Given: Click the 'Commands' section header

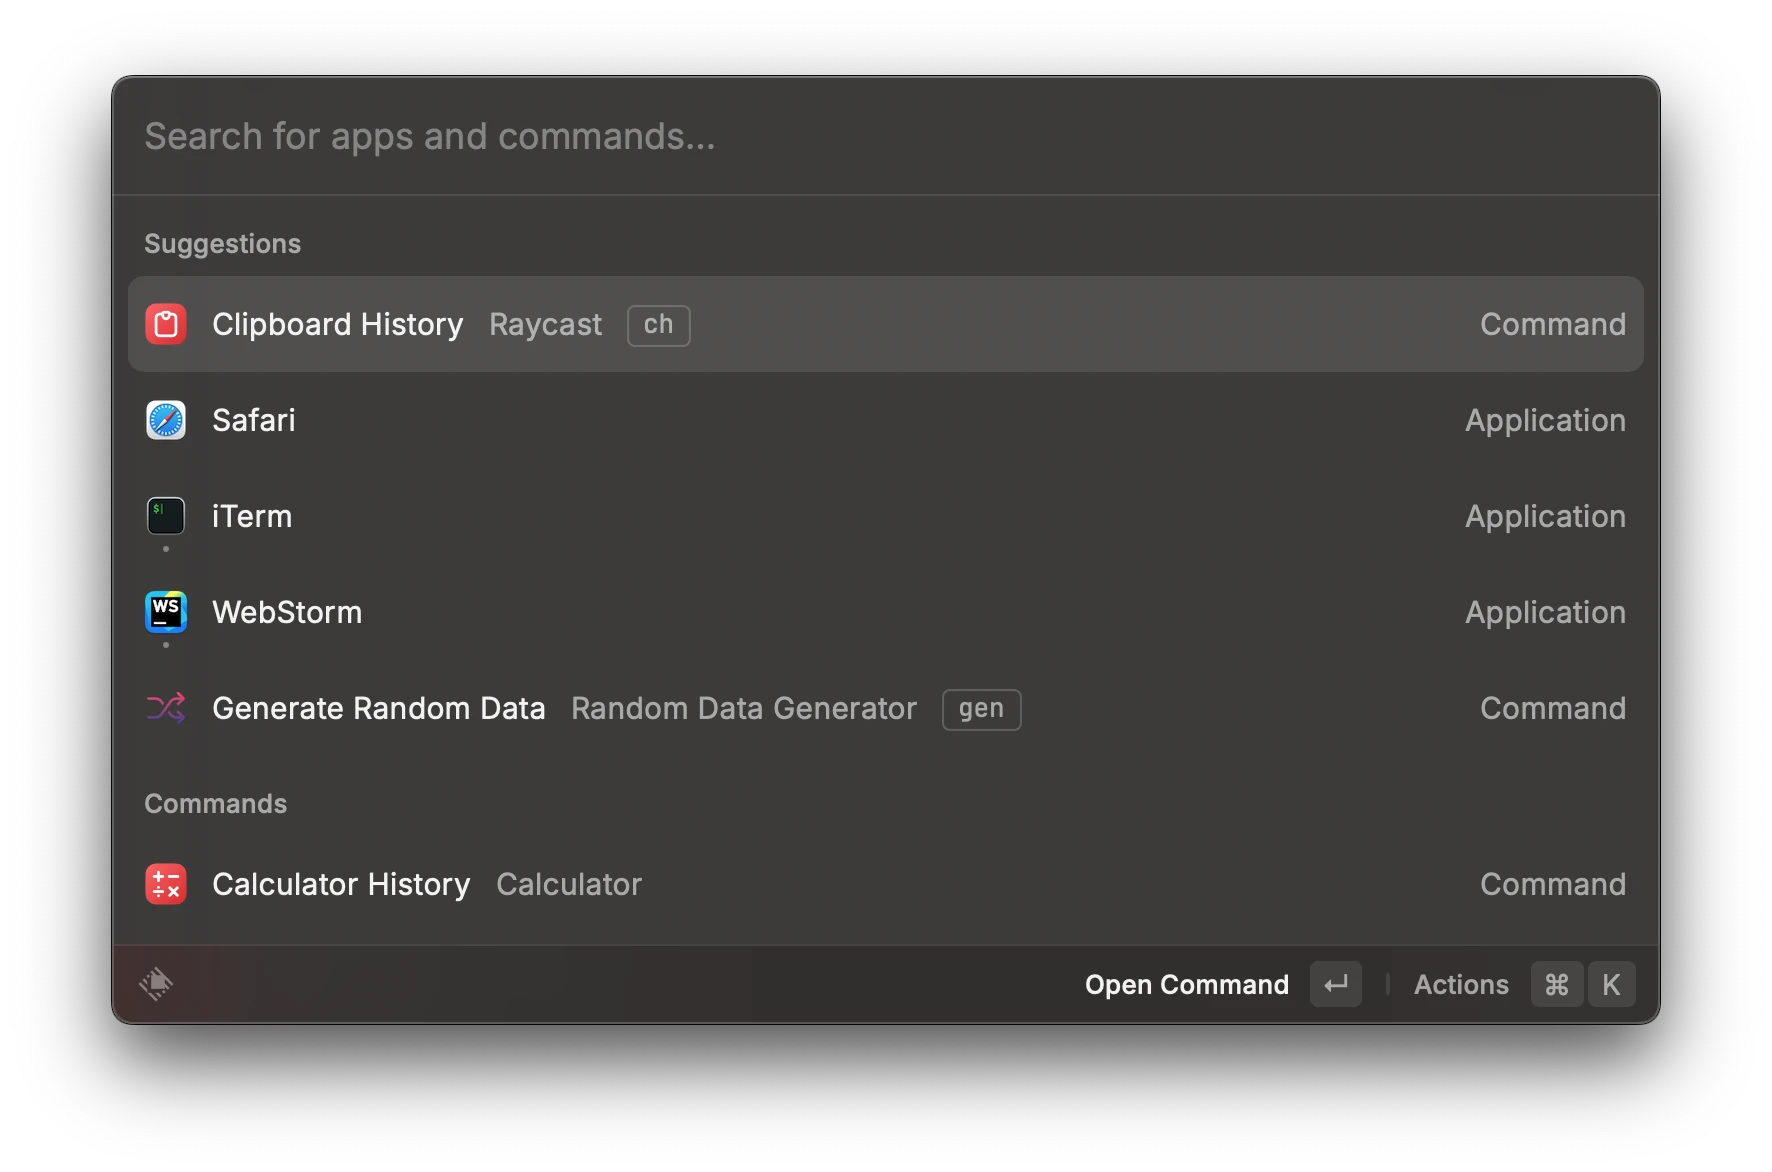Looking at the screenshot, I should tap(215, 804).
